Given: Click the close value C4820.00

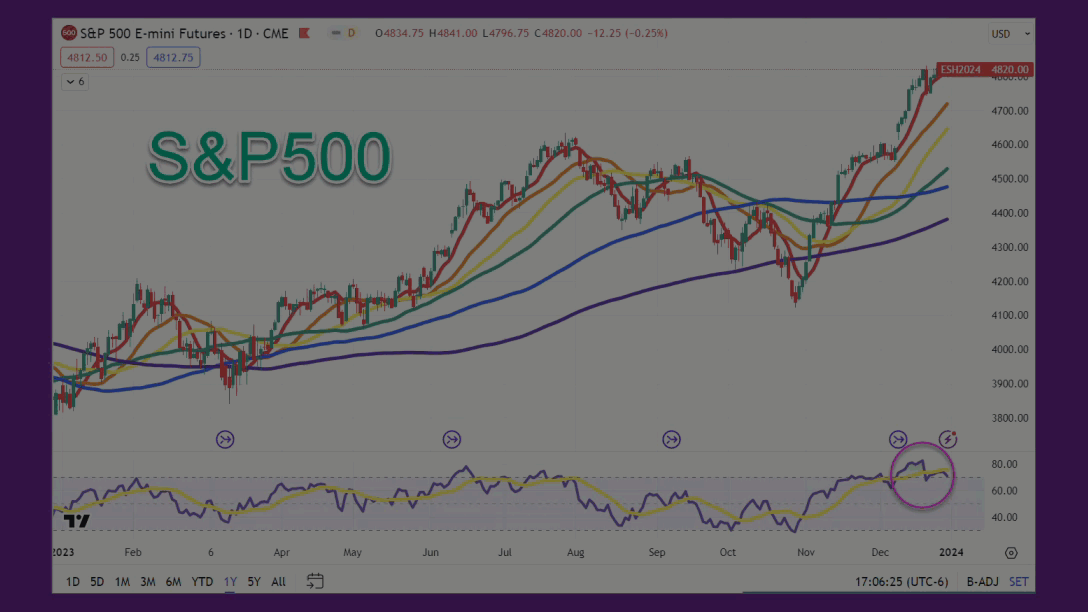Looking at the screenshot, I should pos(558,33).
